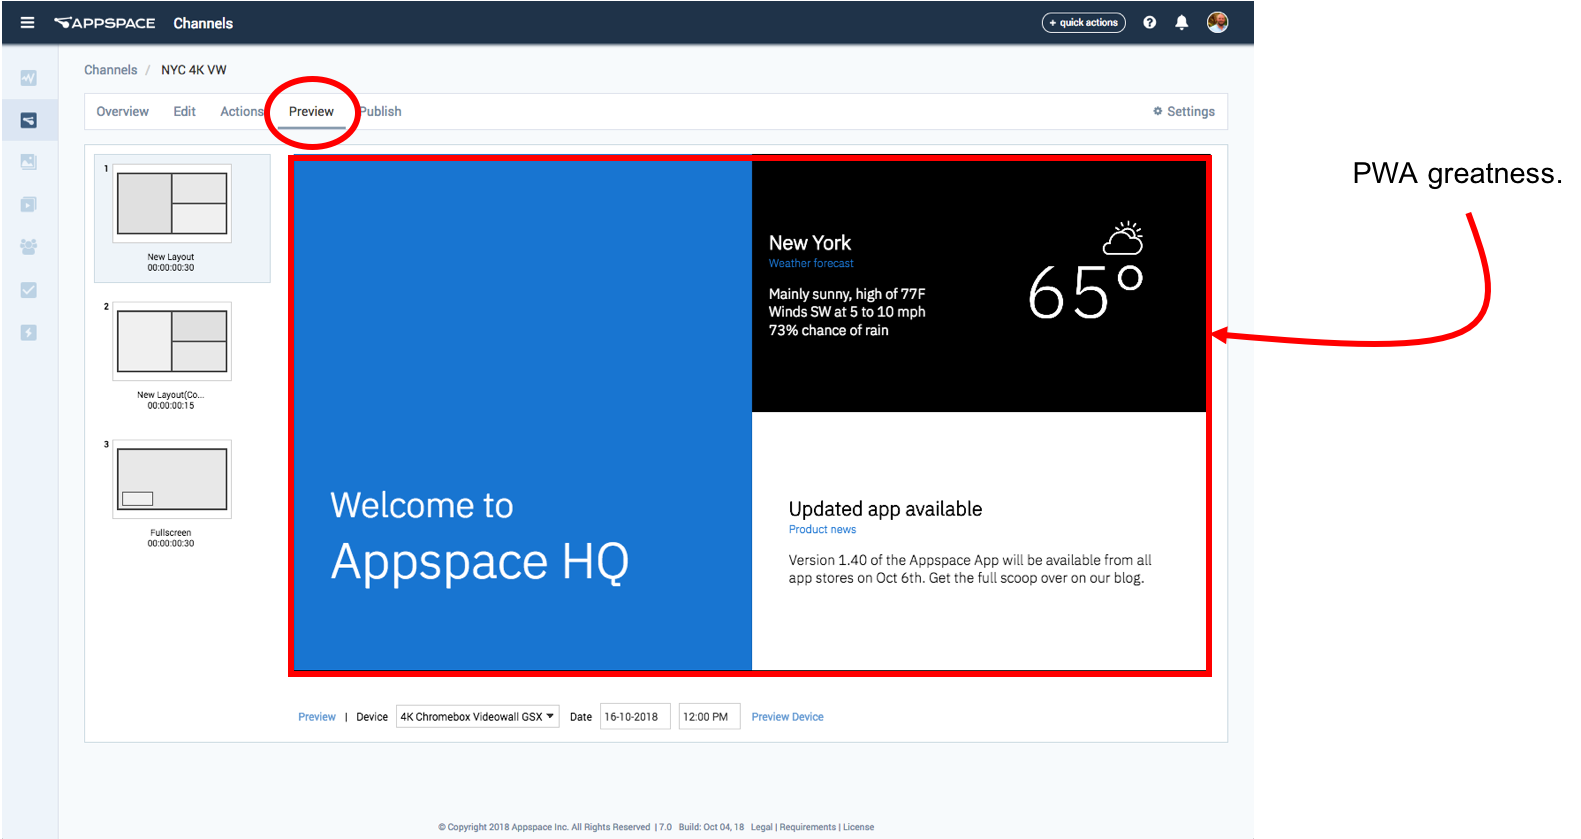Image resolution: width=1581 pixels, height=839 pixels.
Task: Open the Requirements footer link
Action: click(807, 827)
